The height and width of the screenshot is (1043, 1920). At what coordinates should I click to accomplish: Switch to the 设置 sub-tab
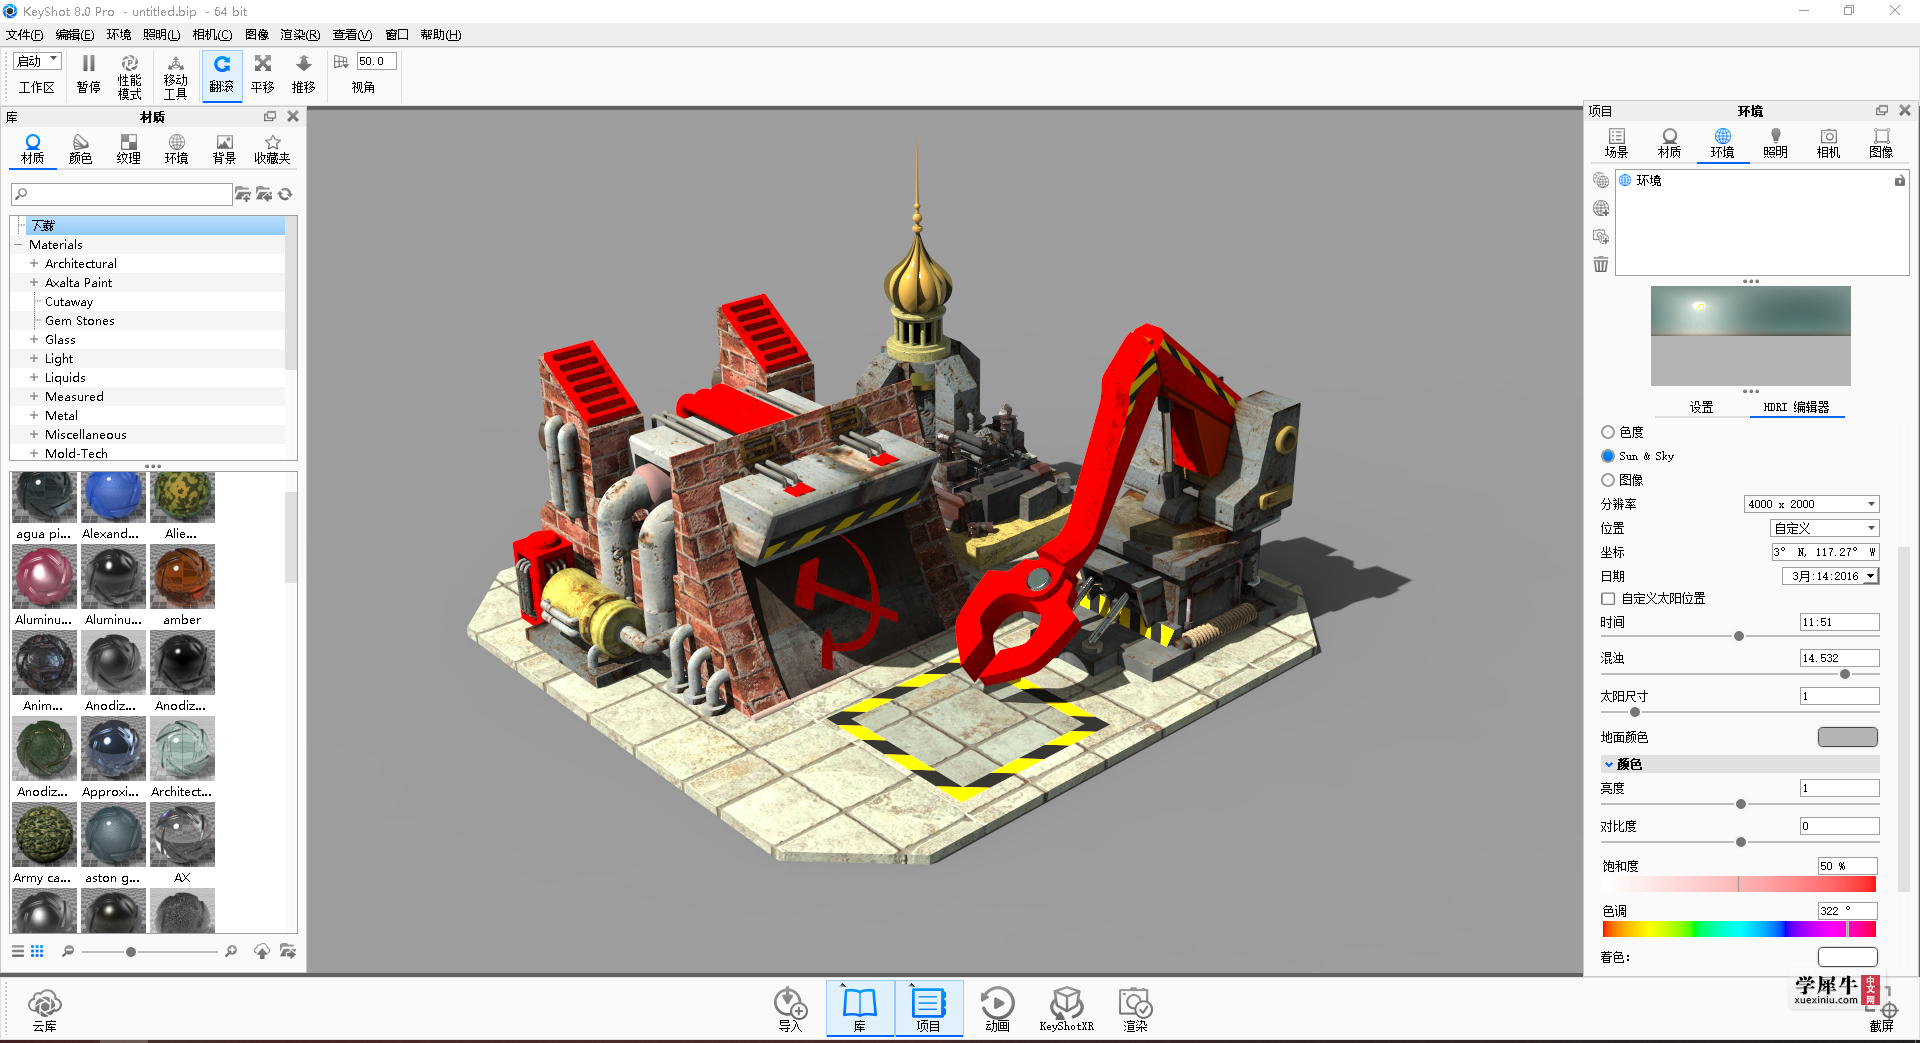[1701, 407]
